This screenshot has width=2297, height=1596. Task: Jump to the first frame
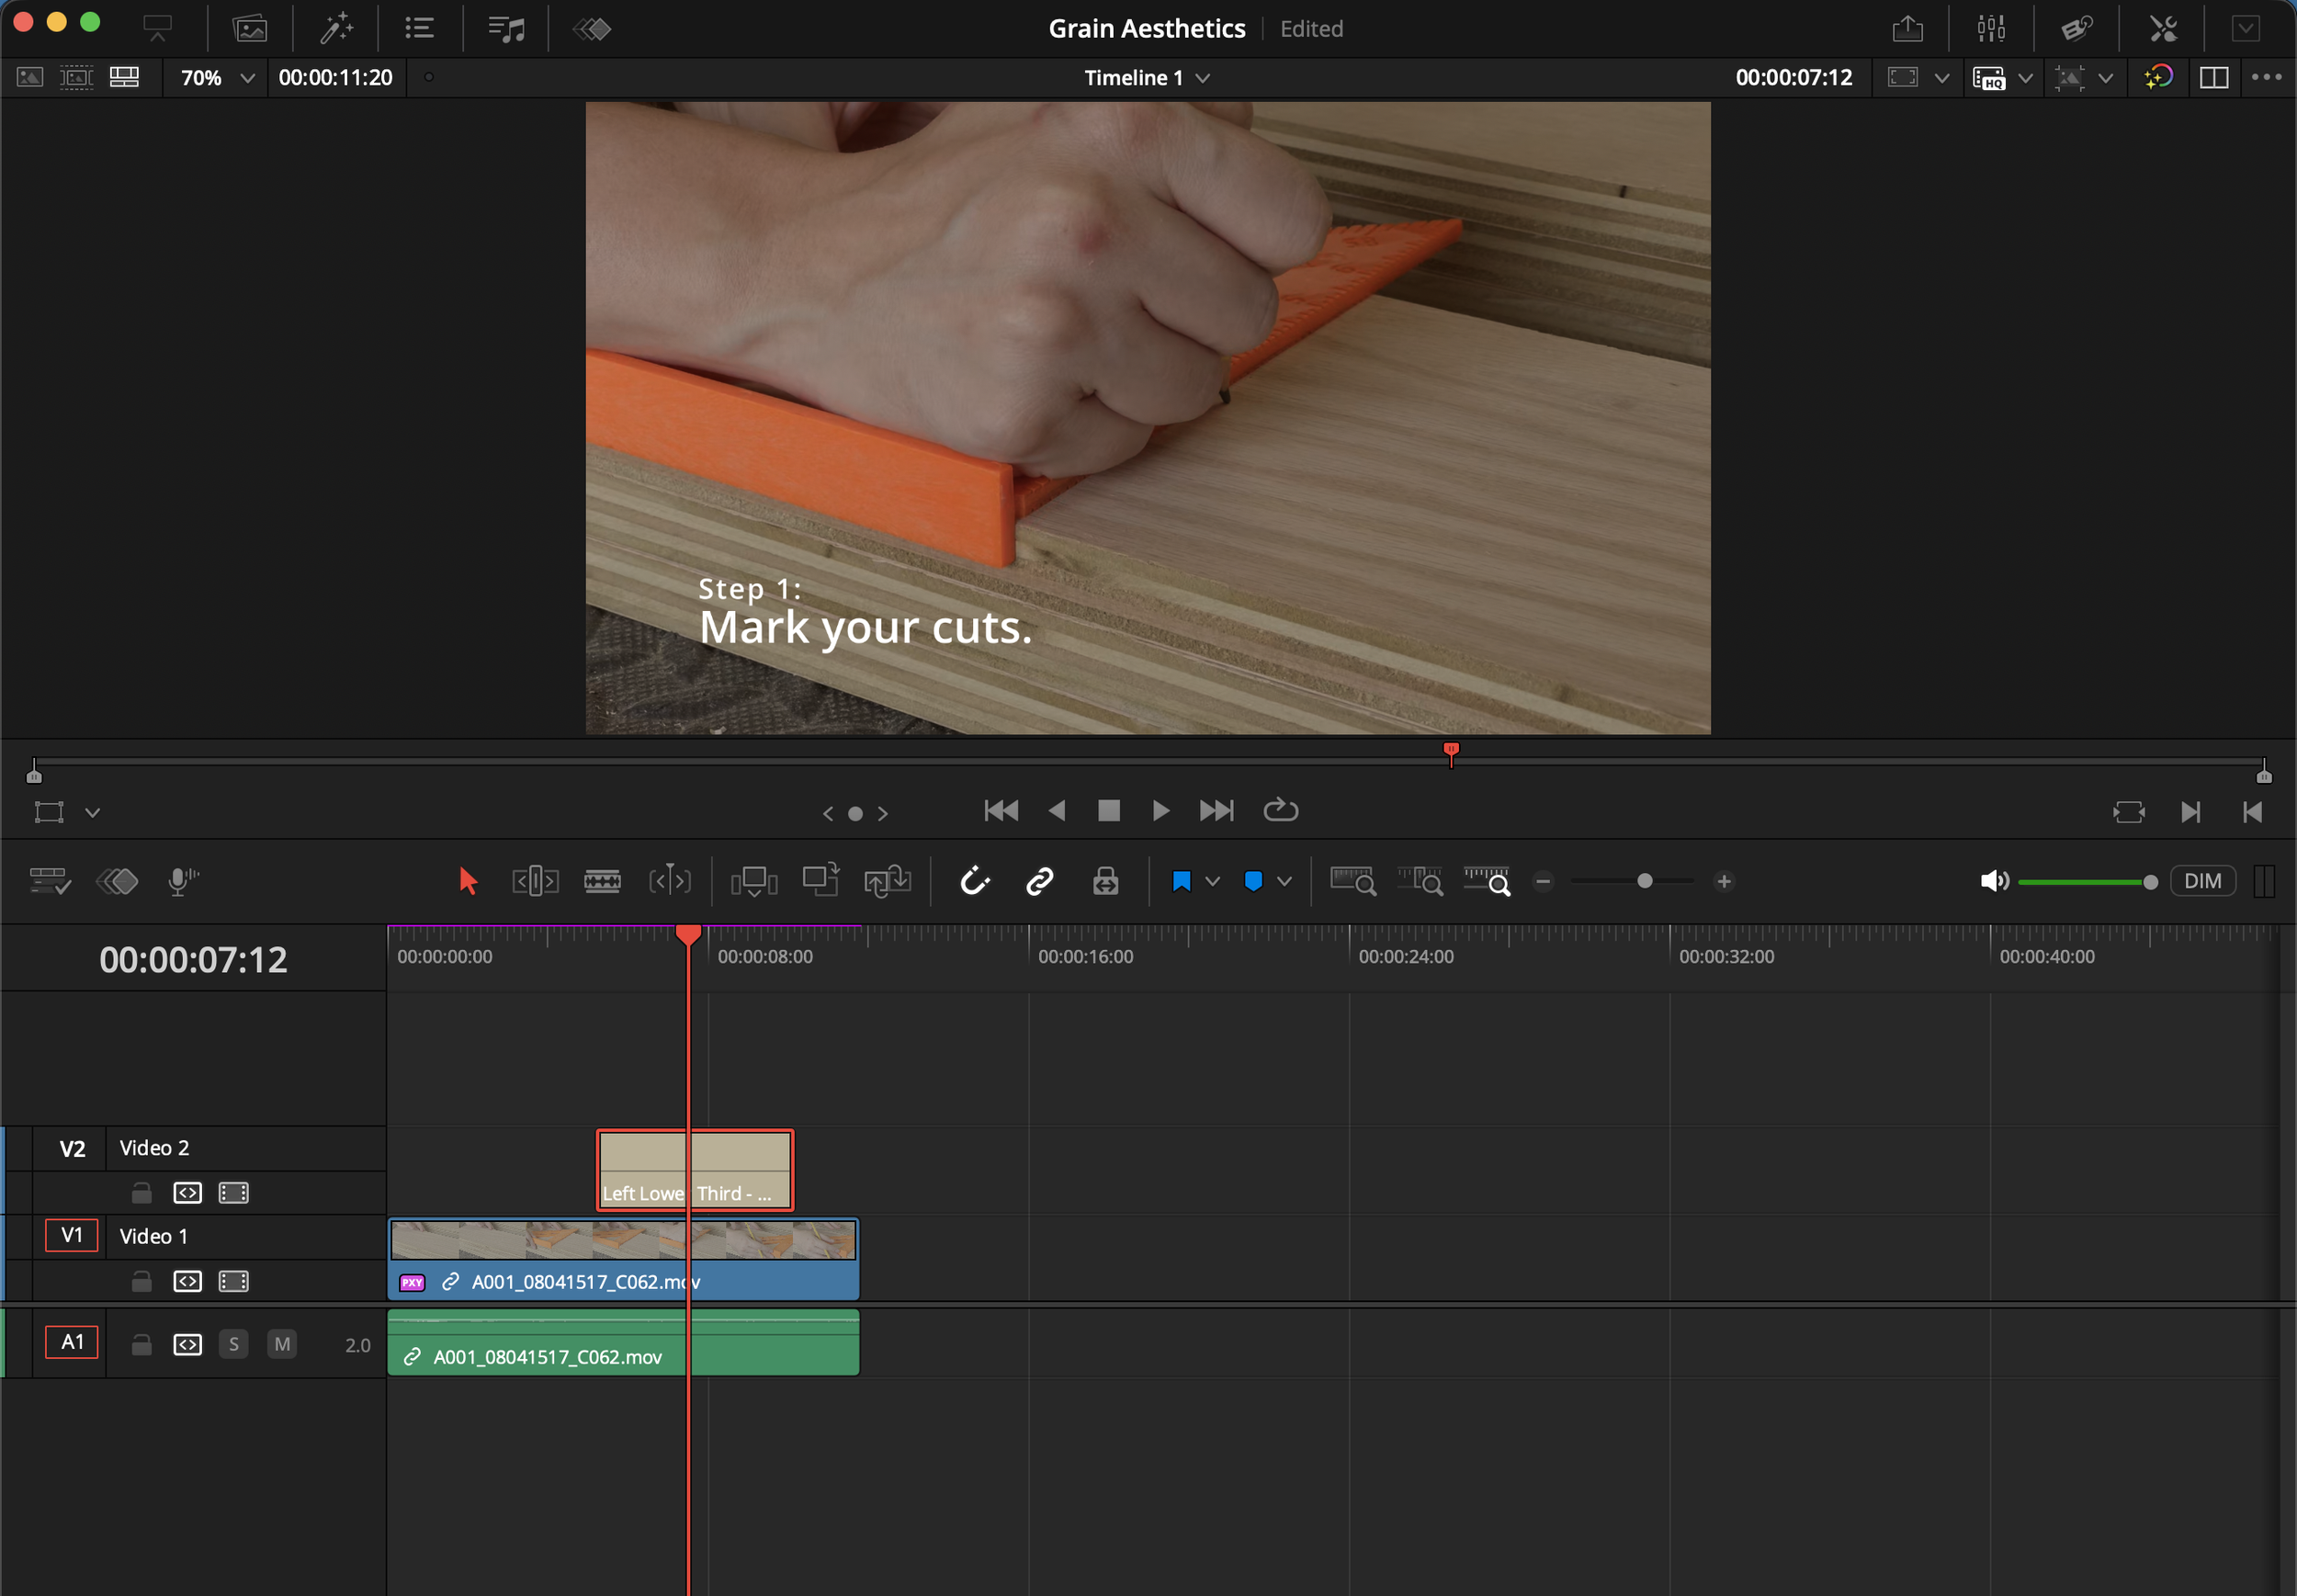coord(1001,811)
